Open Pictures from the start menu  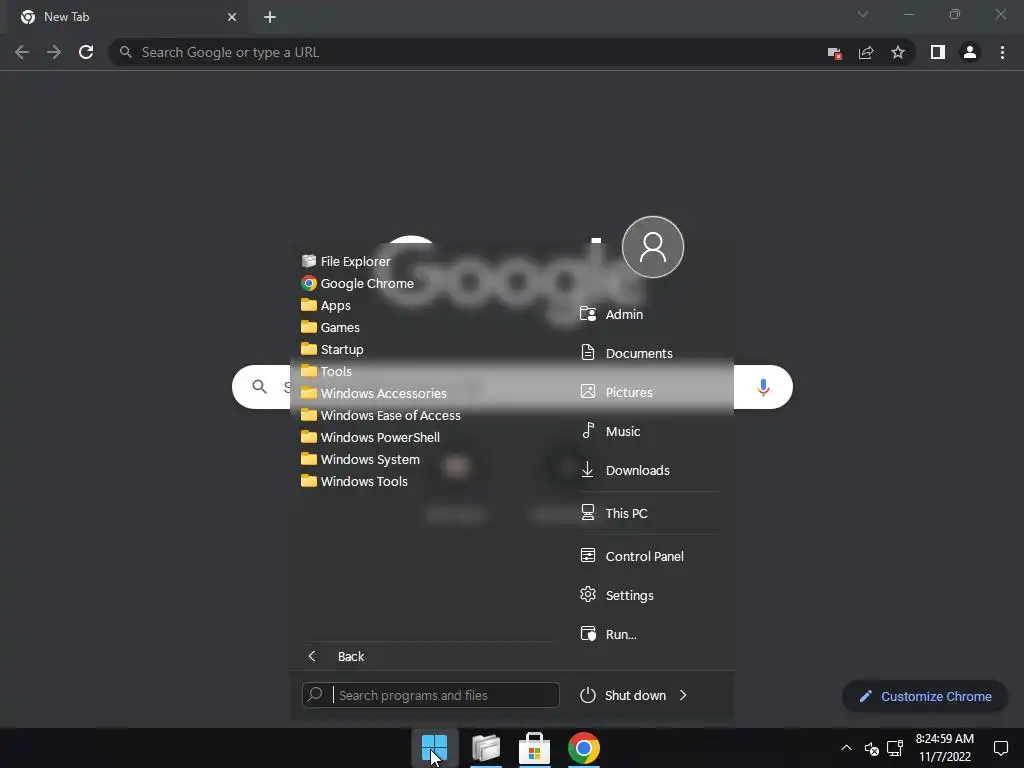tap(616, 392)
